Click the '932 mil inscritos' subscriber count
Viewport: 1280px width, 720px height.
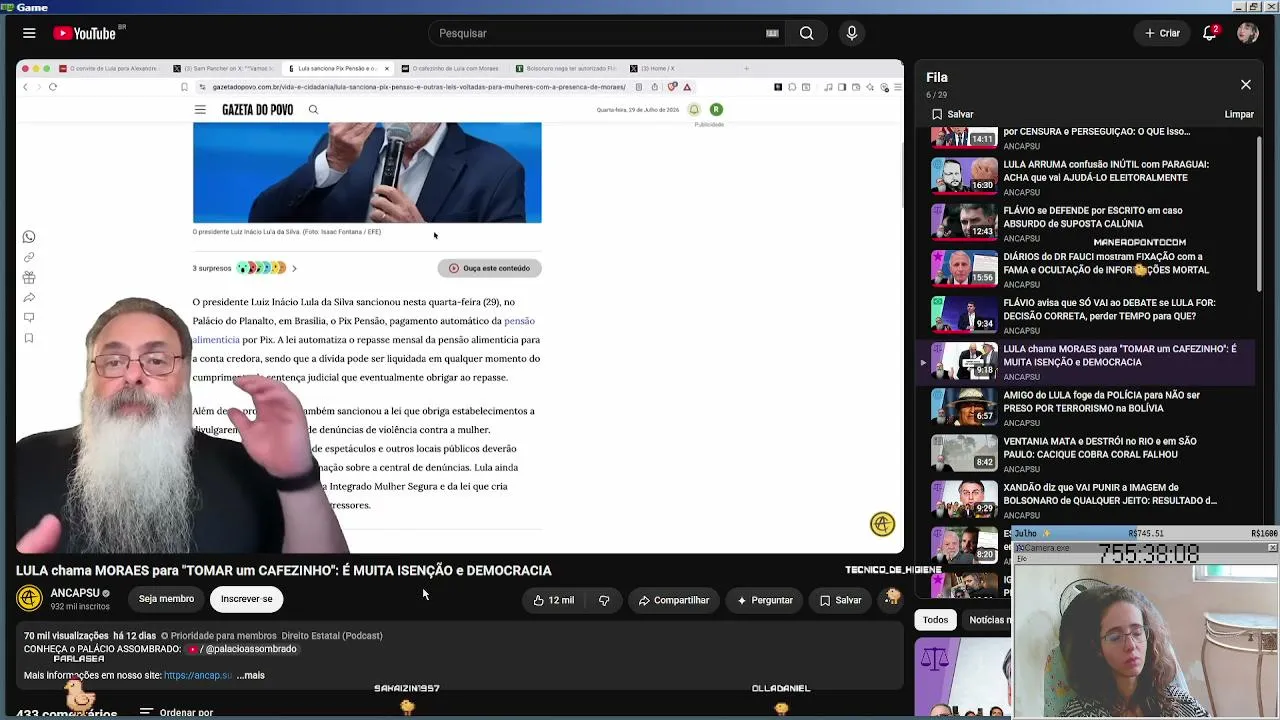pyautogui.click(x=80, y=606)
